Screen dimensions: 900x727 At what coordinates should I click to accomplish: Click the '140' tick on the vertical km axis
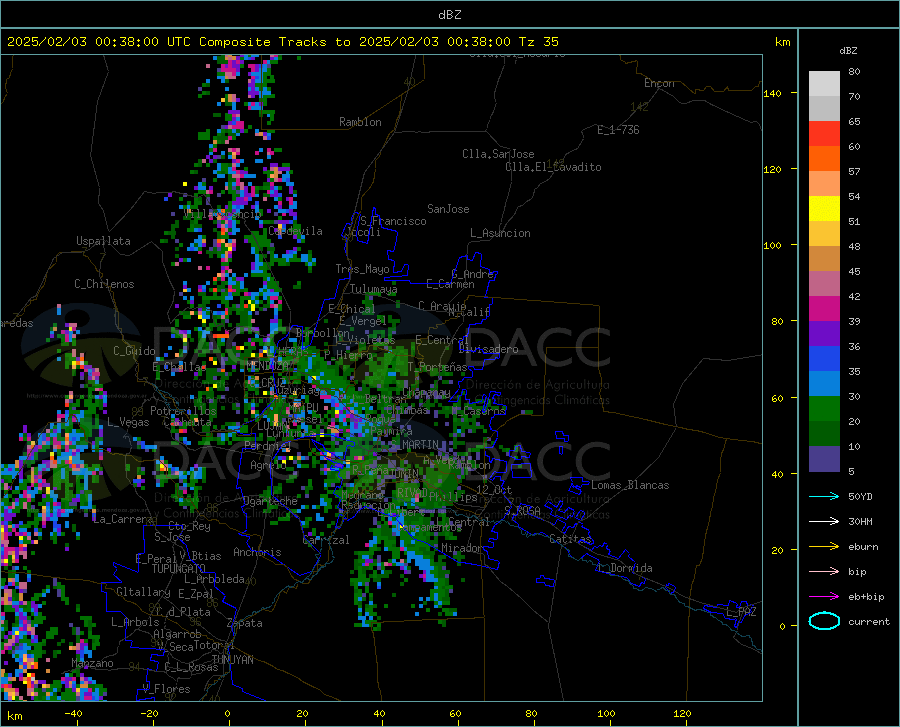(x=772, y=93)
